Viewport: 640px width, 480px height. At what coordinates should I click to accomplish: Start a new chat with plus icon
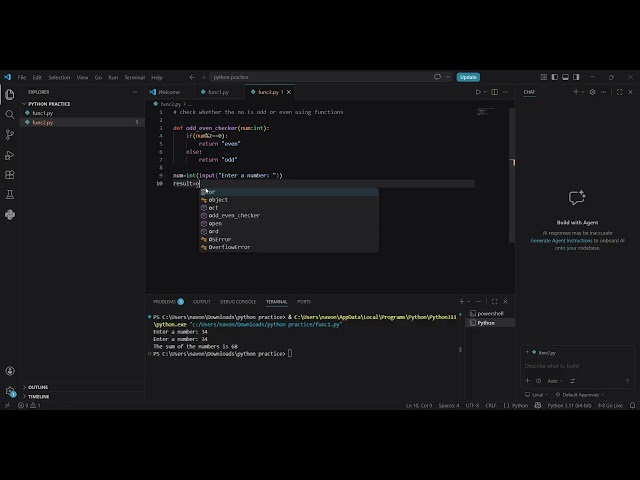(x=576, y=92)
